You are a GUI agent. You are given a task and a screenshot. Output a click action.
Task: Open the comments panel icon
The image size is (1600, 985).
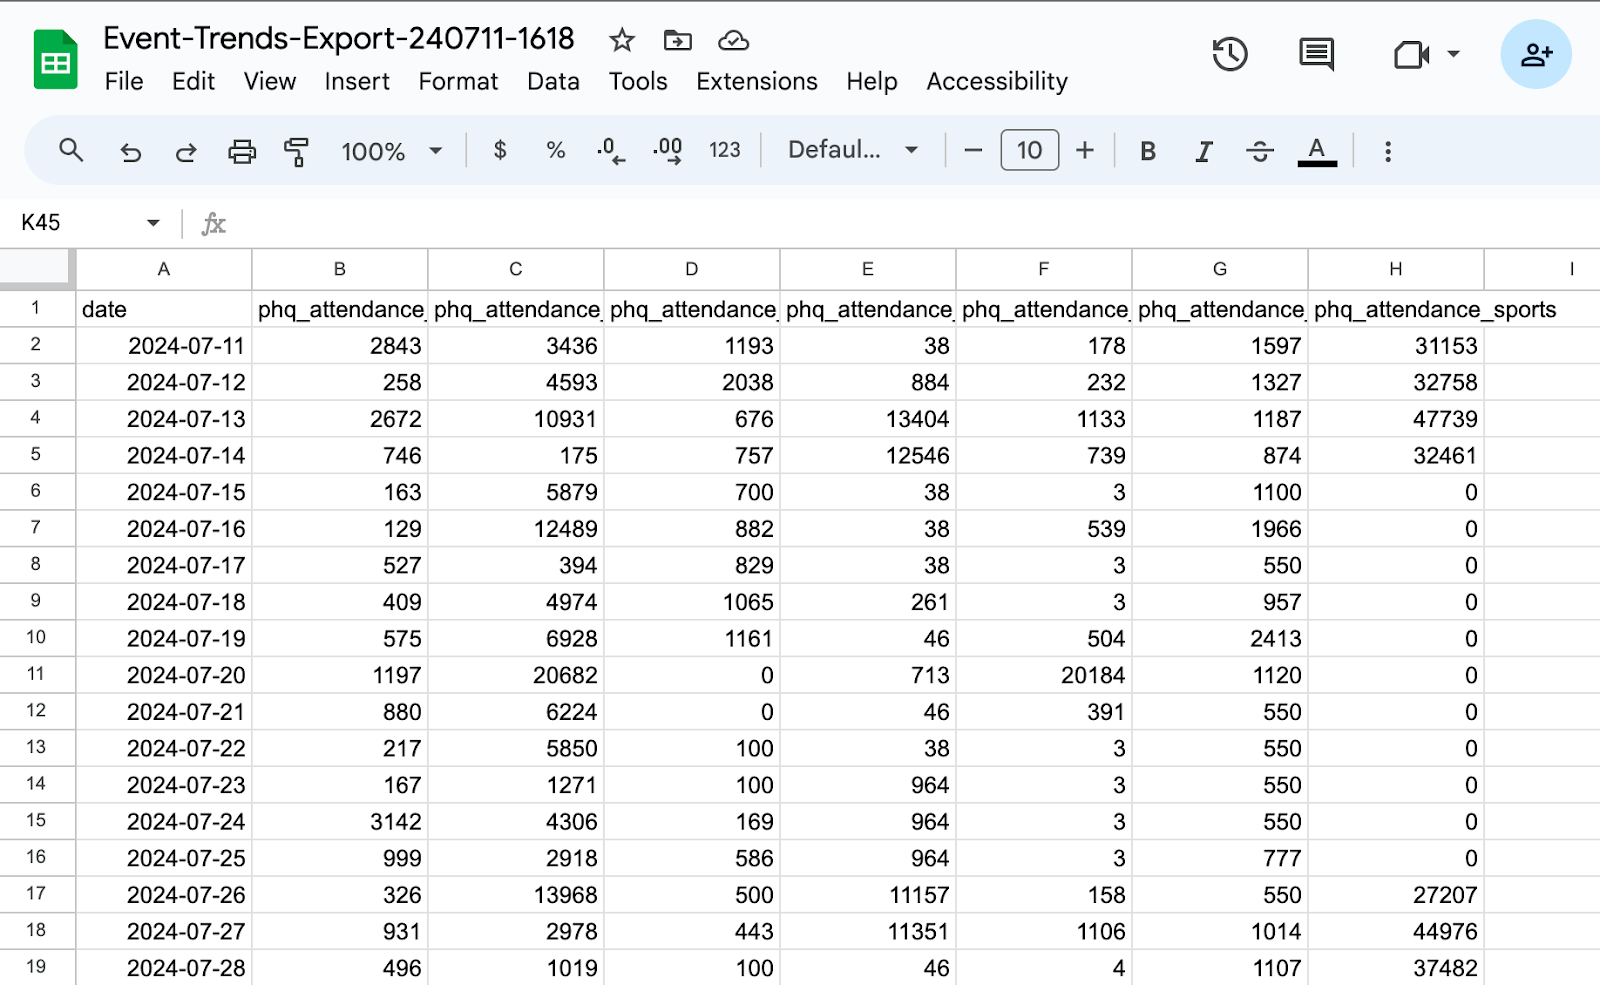click(x=1316, y=54)
